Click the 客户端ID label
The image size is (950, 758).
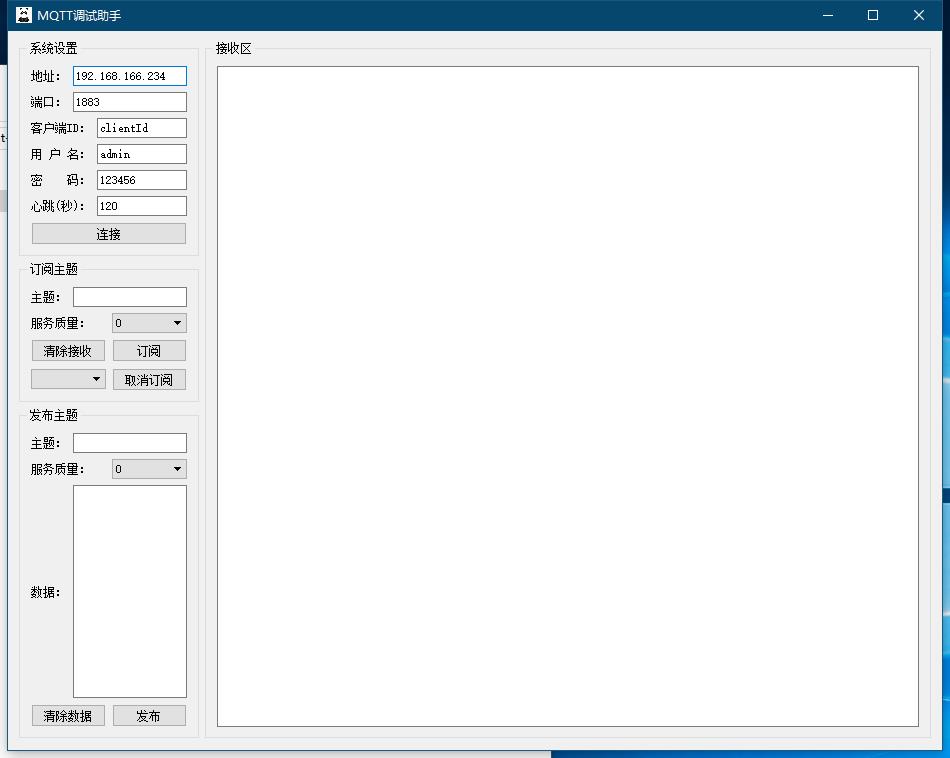(58, 128)
